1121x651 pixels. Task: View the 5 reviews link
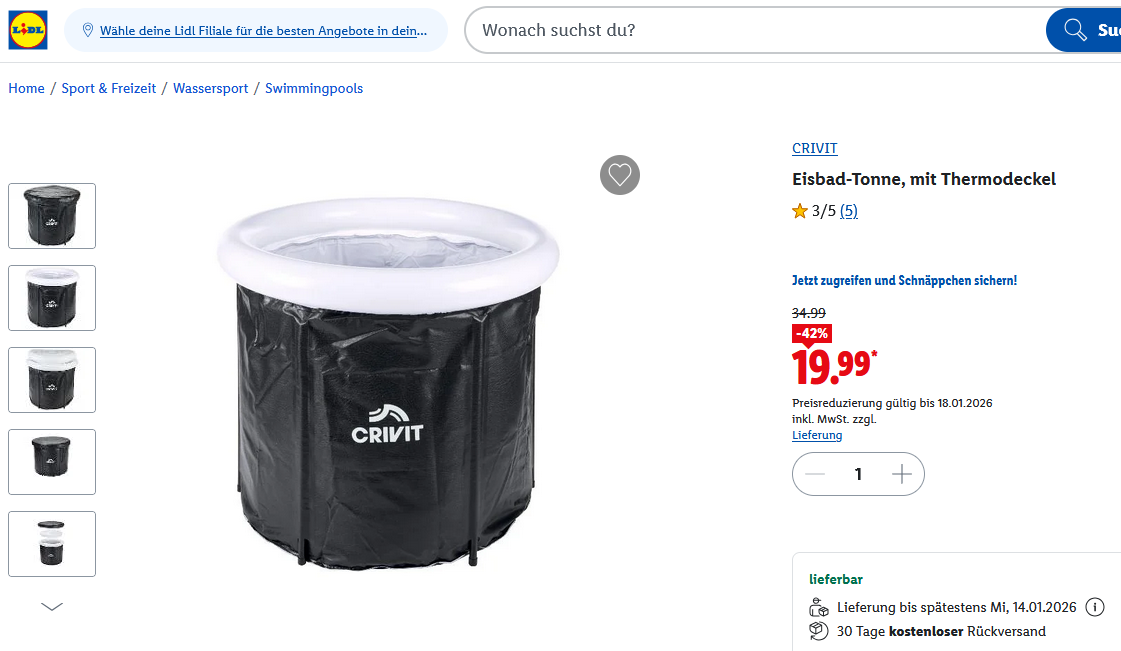pyautogui.click(x=849, y=211)
